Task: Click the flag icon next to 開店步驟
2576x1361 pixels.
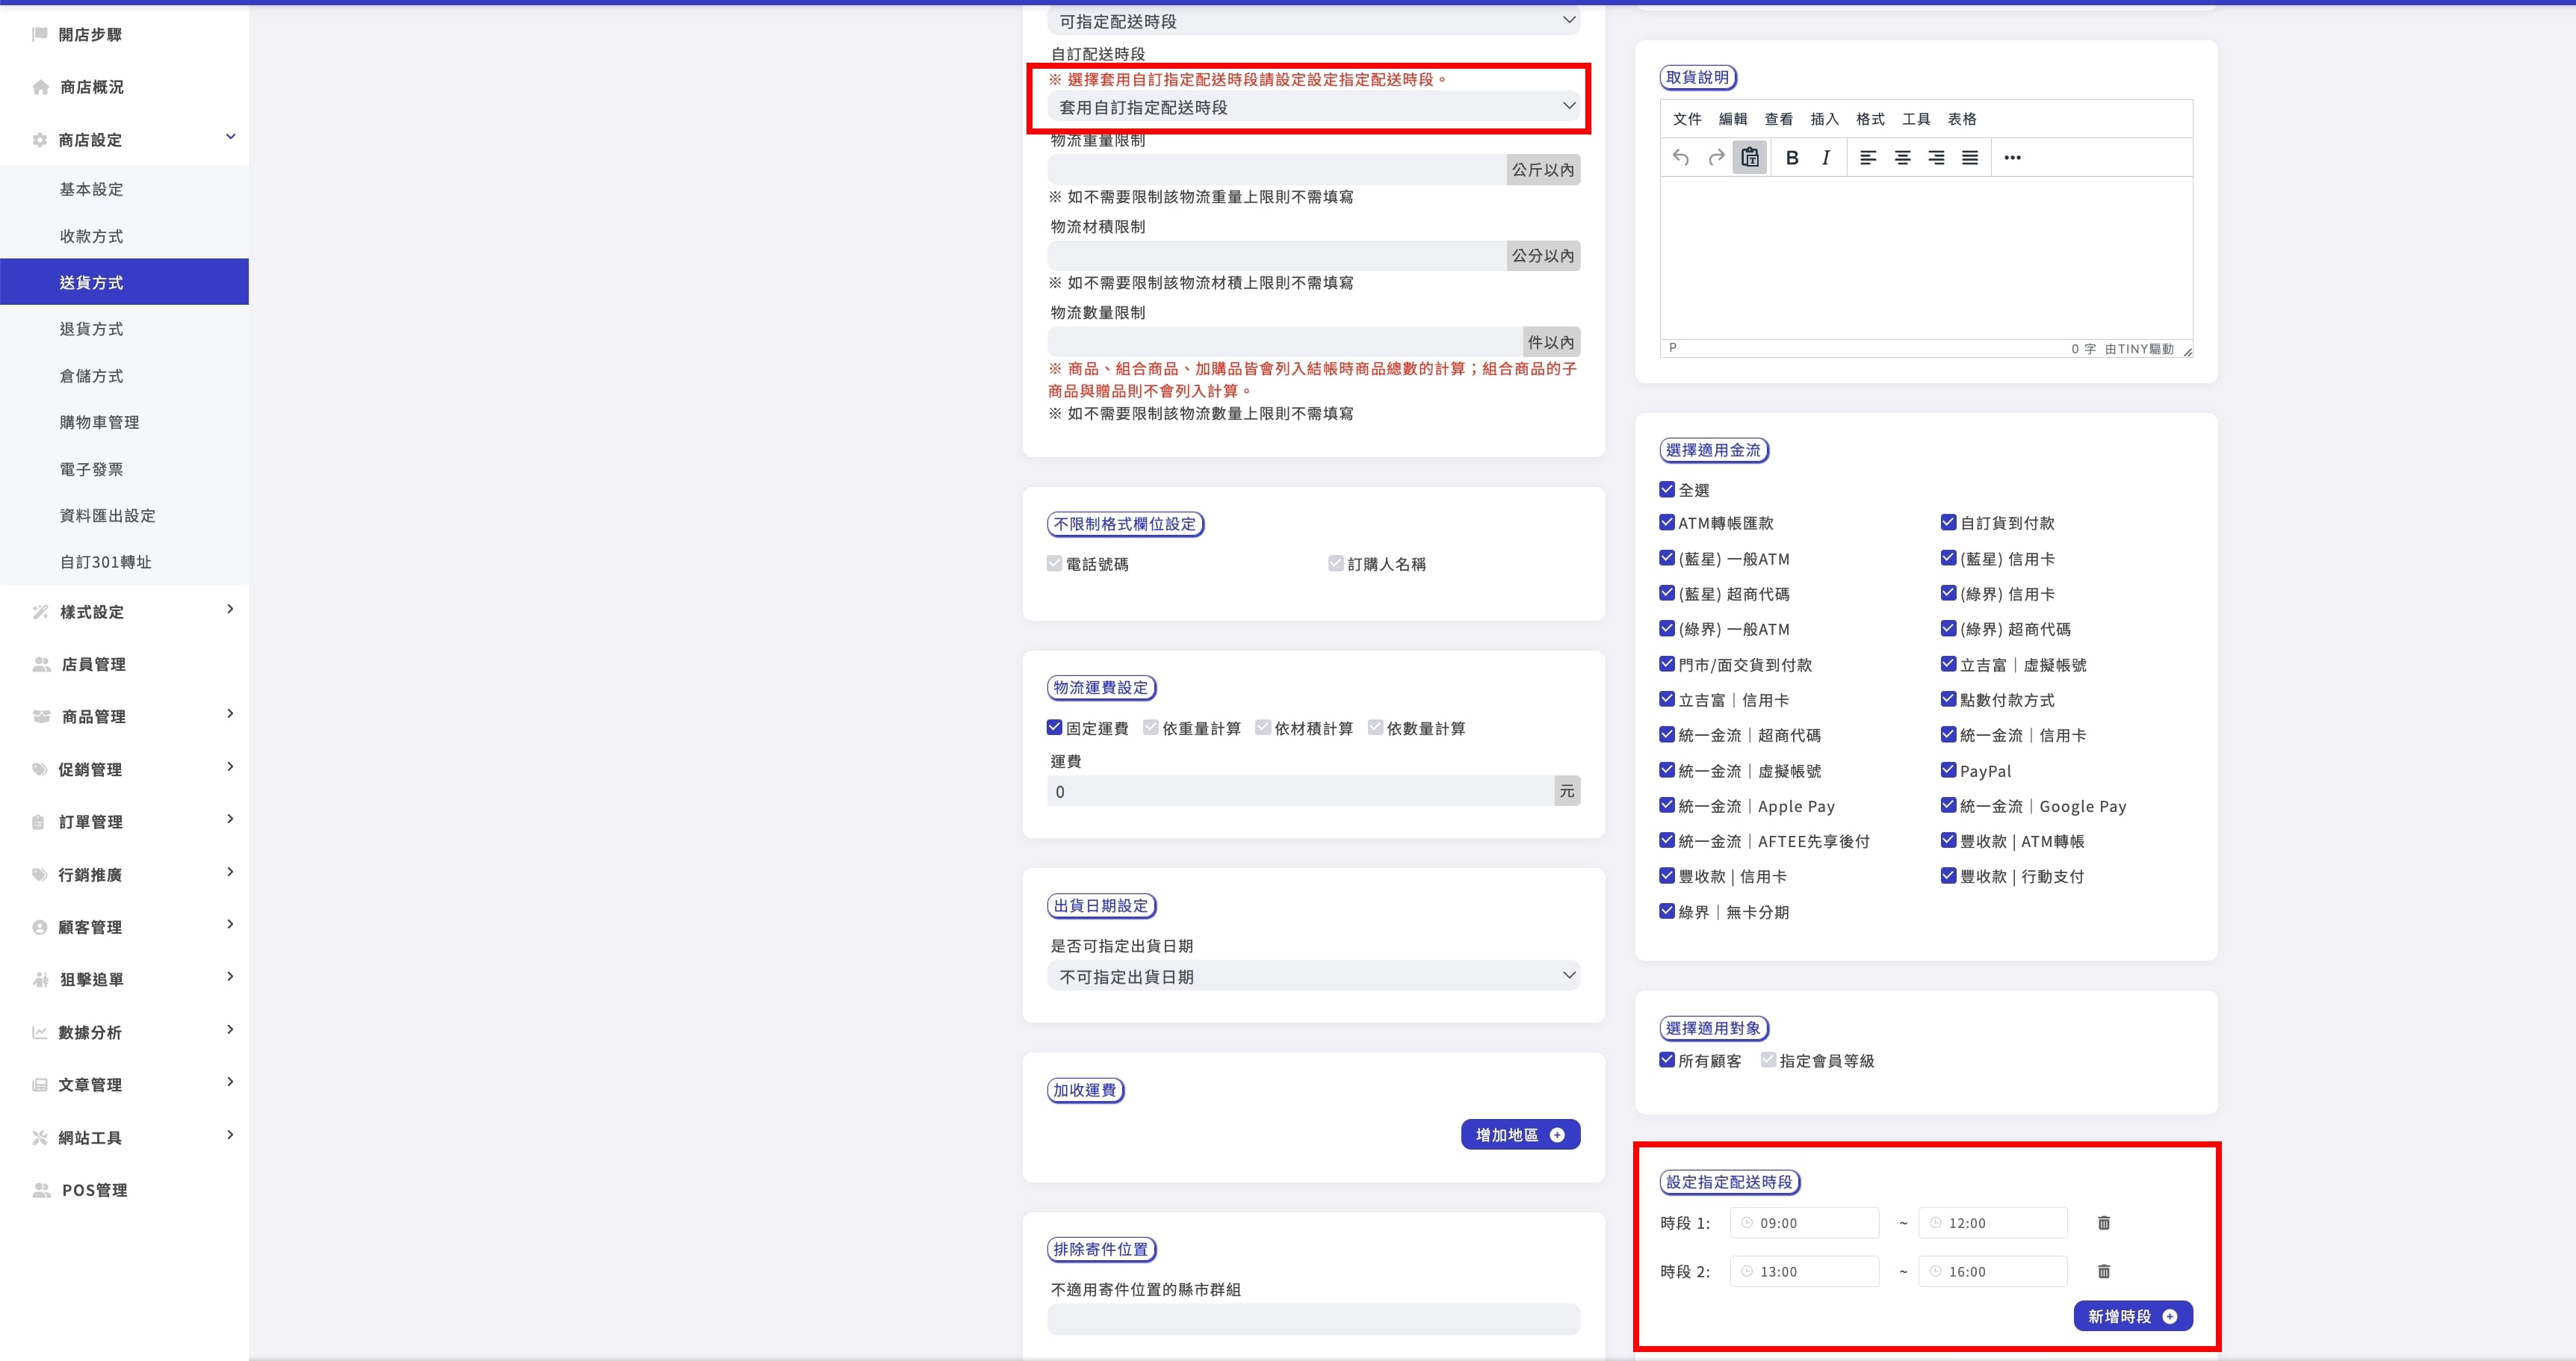Action: tap(40, 34)
